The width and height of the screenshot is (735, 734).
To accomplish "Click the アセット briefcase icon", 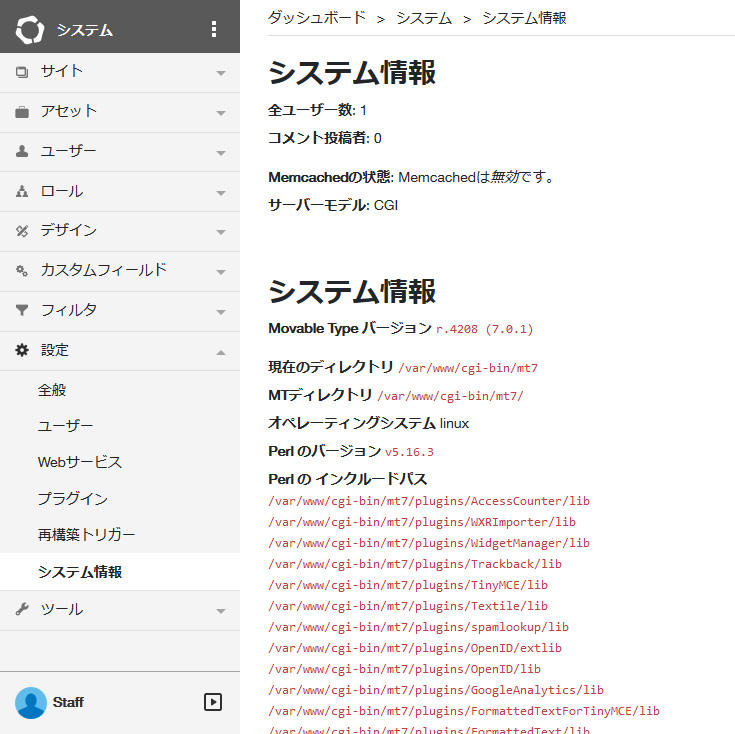I will pyautogui.click(x=22, y=112).
